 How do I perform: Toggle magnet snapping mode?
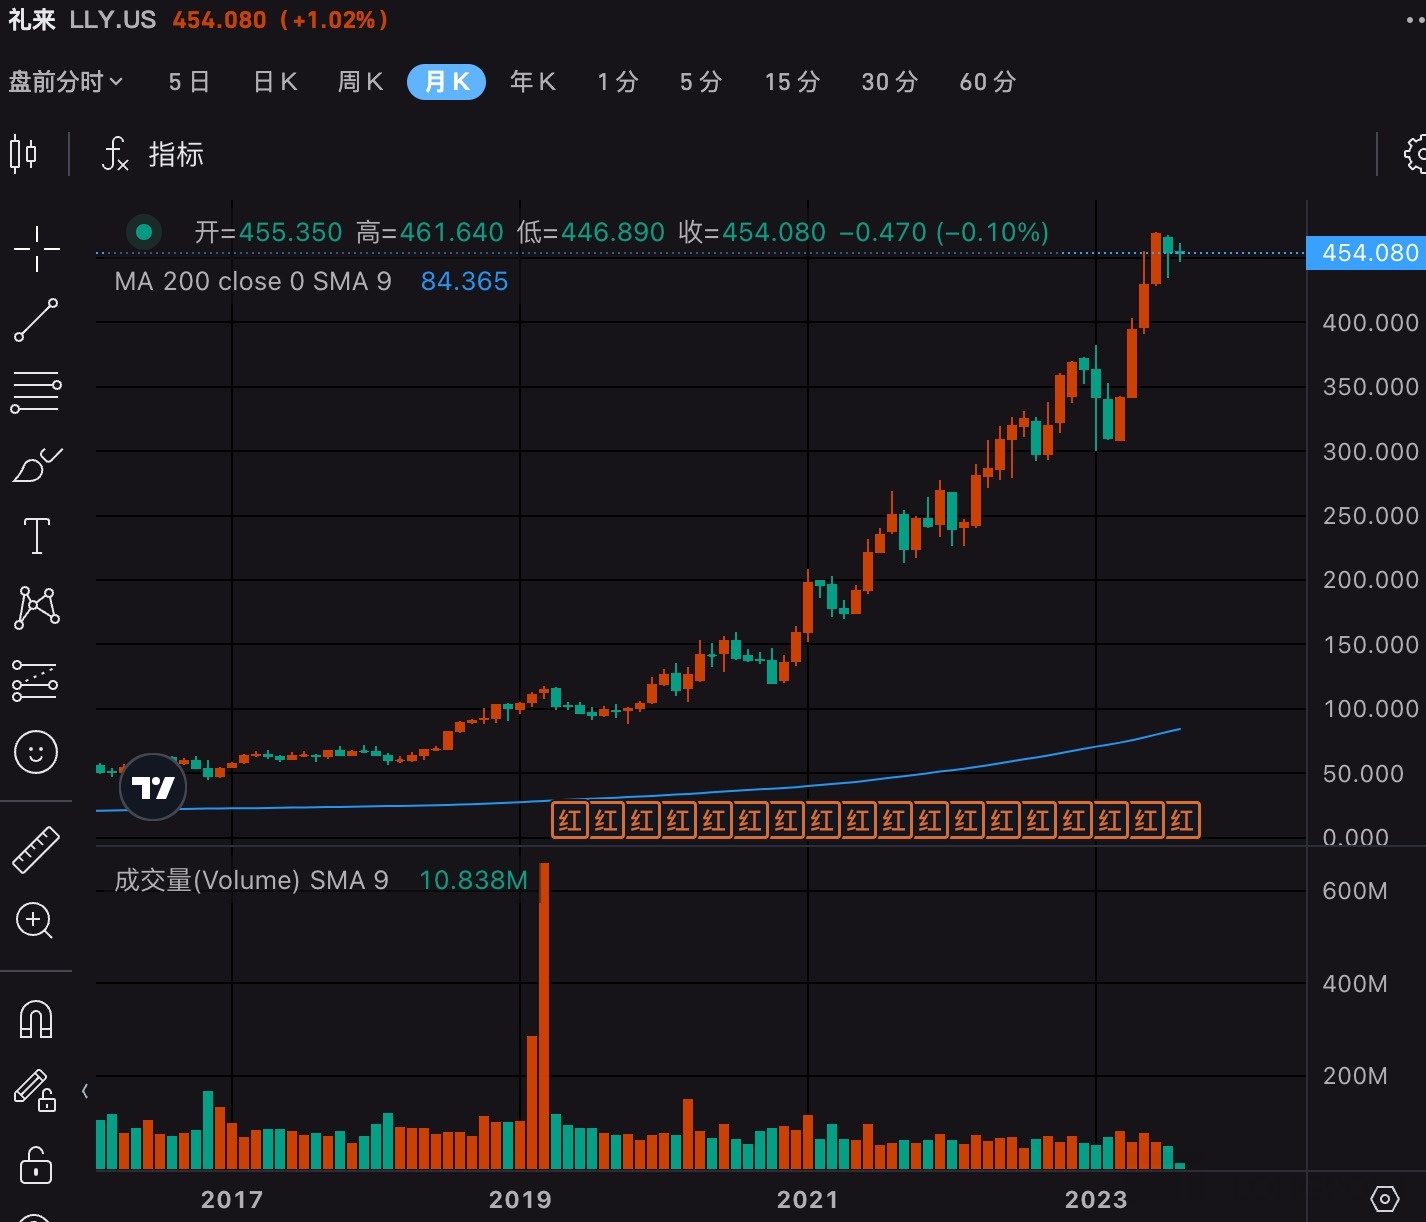pos(36,1020)
